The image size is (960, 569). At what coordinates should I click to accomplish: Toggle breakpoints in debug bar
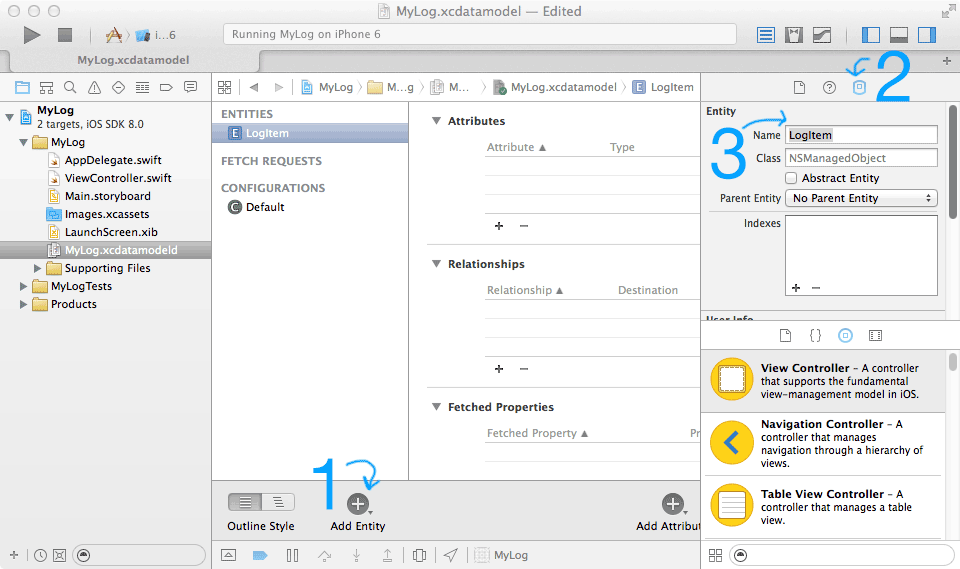pyautogui.click(x=260, y=556)
